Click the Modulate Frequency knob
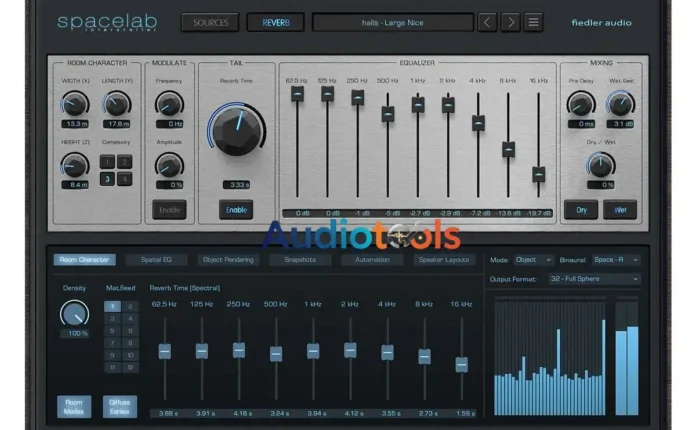 tap(169, 104)
